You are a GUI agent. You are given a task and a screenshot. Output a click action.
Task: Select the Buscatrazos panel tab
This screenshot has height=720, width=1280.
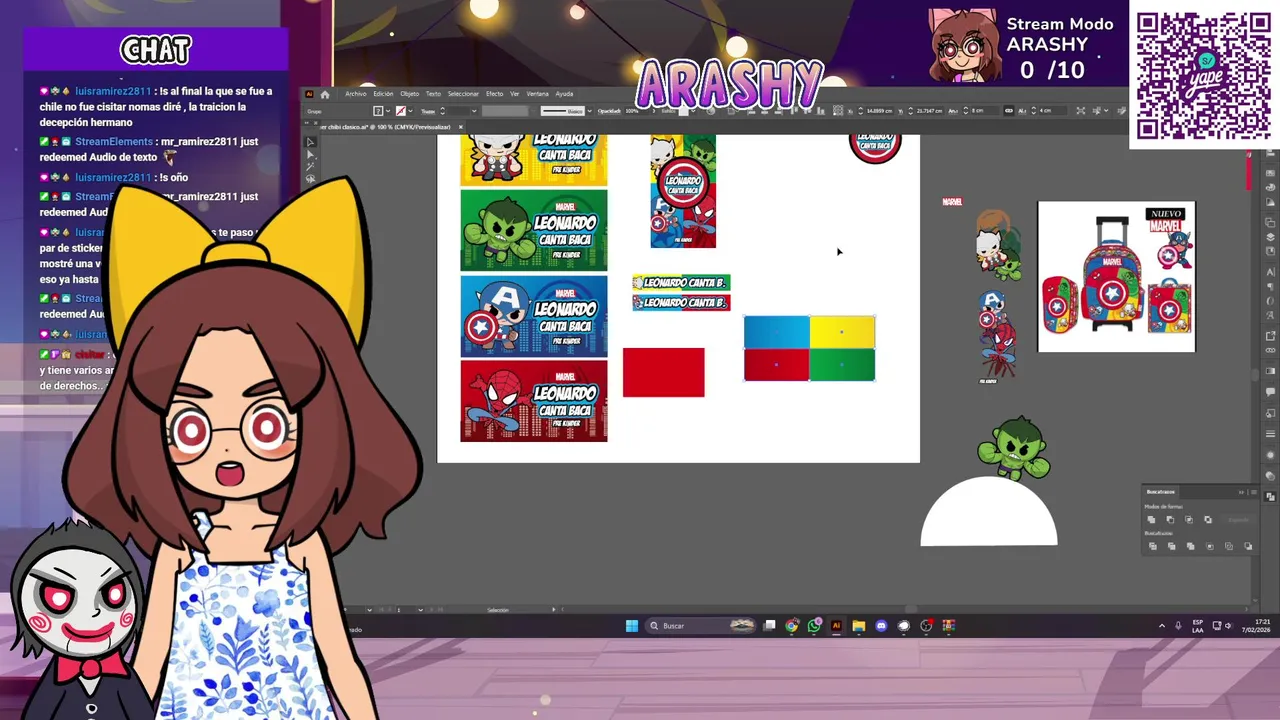[1161, 492]
